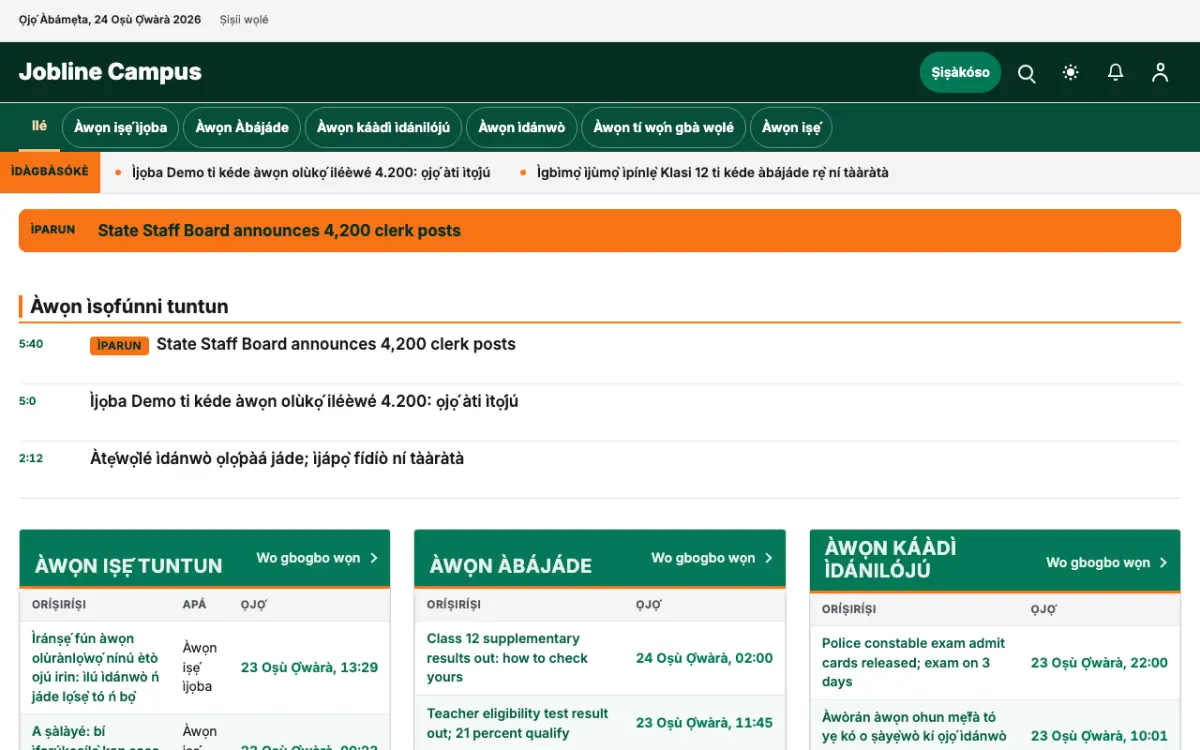Open ticker item about Klasi 12 results
The height and width of the screenshot is (750, 1200).
tap(712, 172)
